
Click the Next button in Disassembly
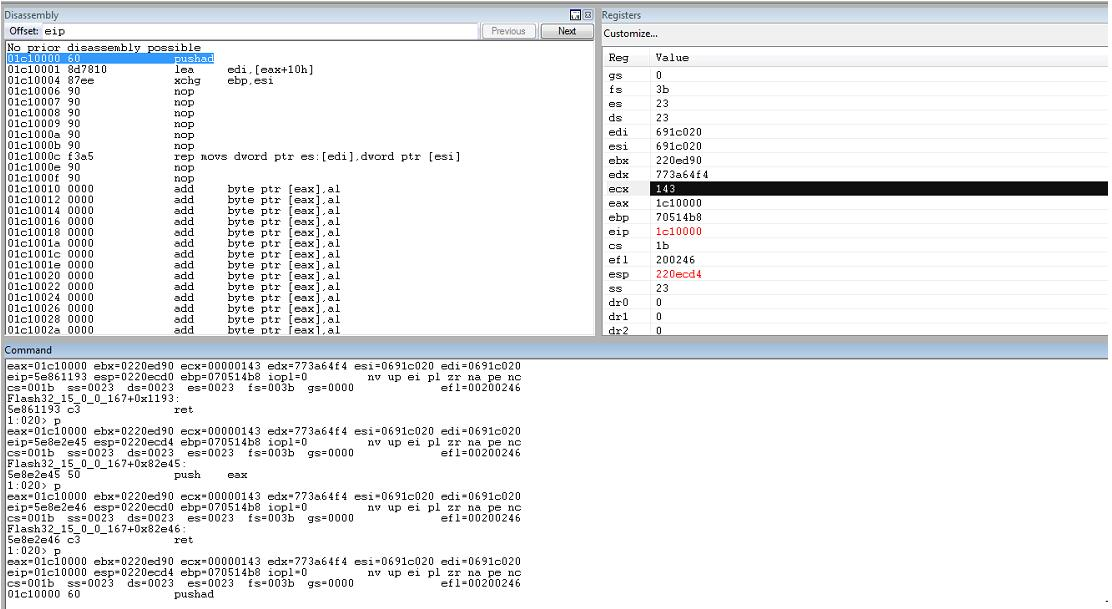pyautogui.click(x=567, y=31)
